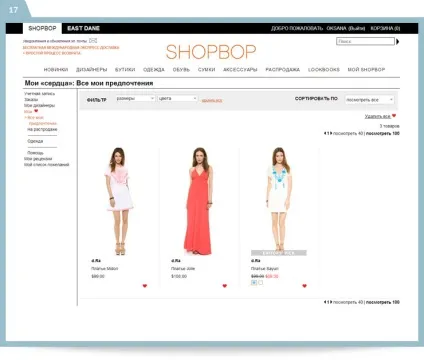Click the SHOPBOP logo
The width and height of the screenshot is (424, 360).
pos(211,52)
